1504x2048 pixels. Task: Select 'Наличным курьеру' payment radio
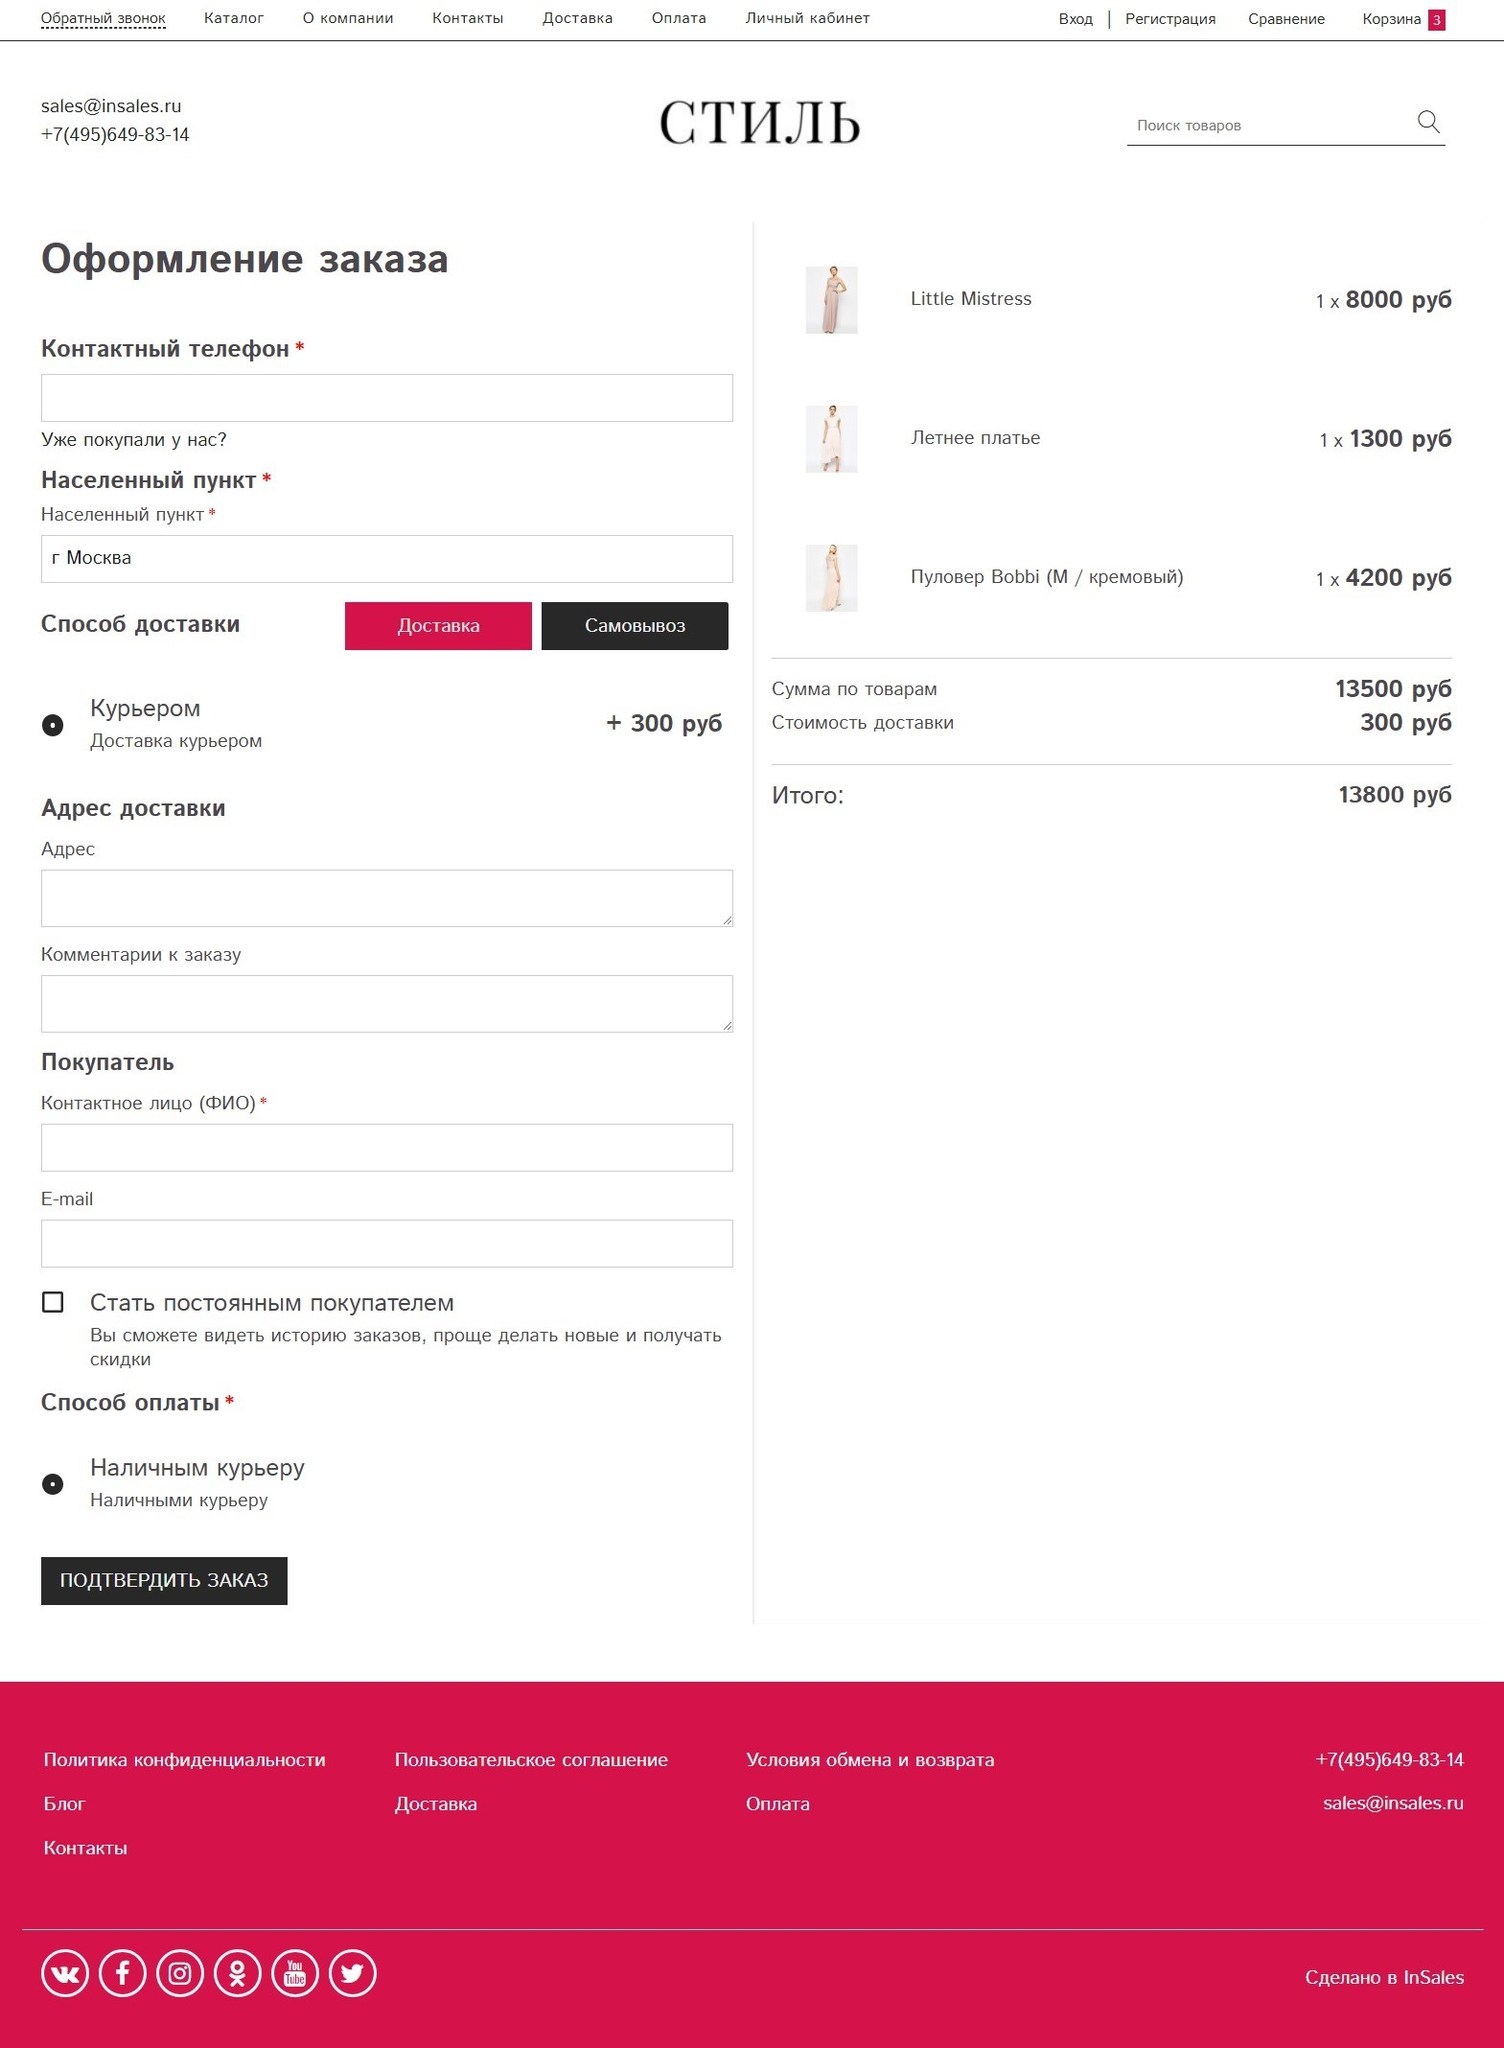(53, 1484)
